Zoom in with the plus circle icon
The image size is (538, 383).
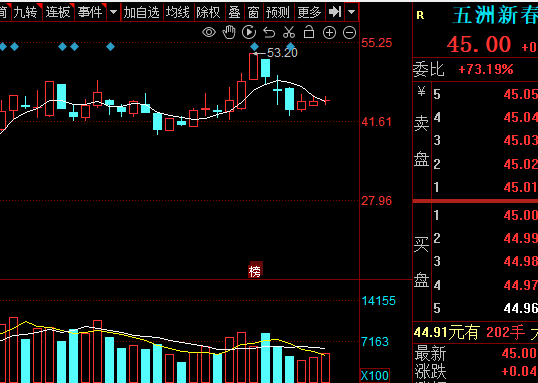[329, 33]
